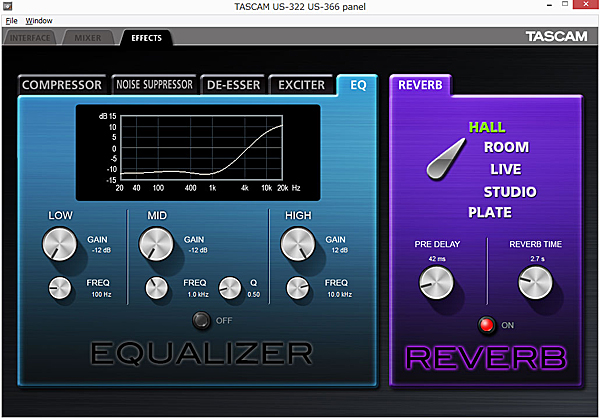Click the MID band GAIN knob

point(156,242)
